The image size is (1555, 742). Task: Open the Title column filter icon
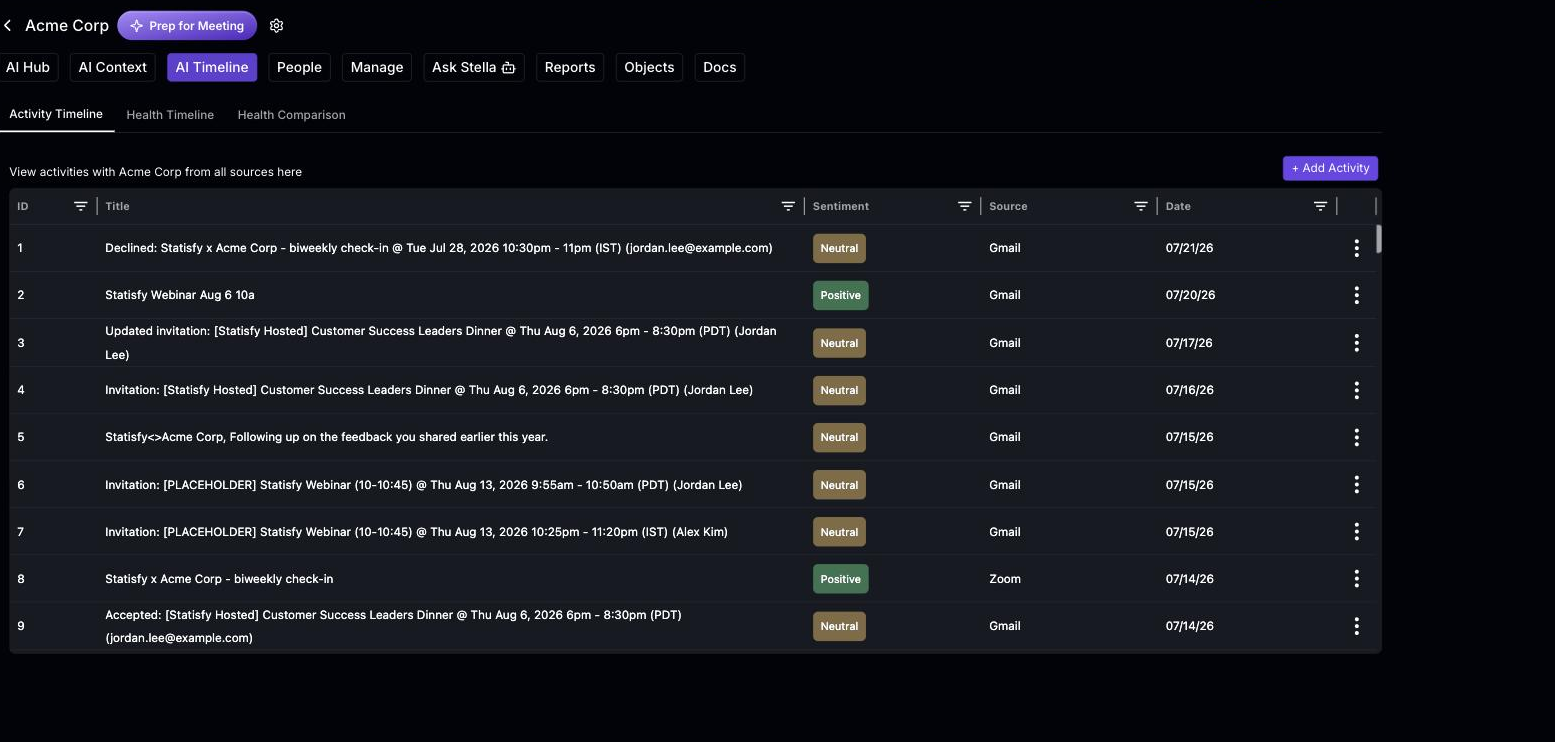788,206
